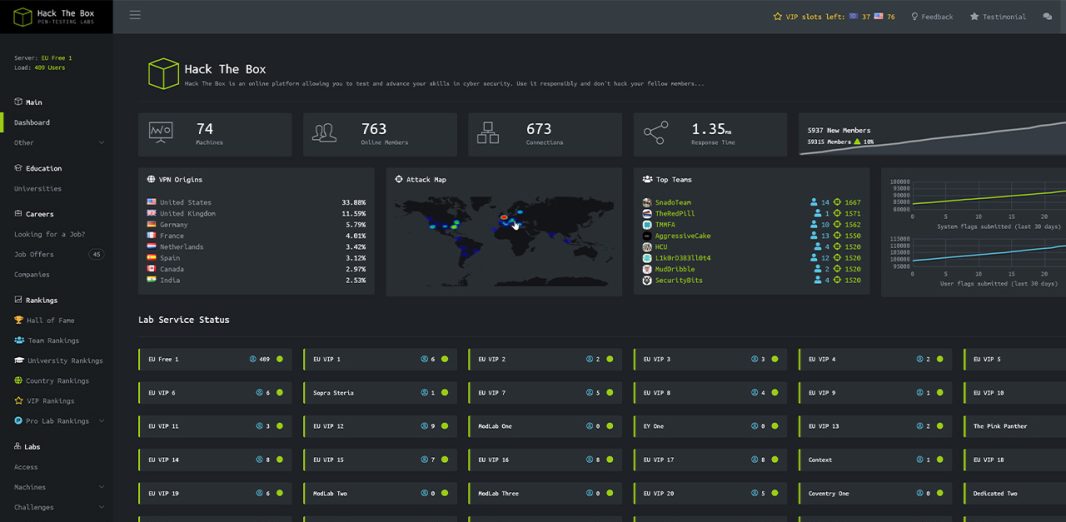Open the chat bubbles icon
This screenshot has height=522, width=1066.
click(1047, 16)
